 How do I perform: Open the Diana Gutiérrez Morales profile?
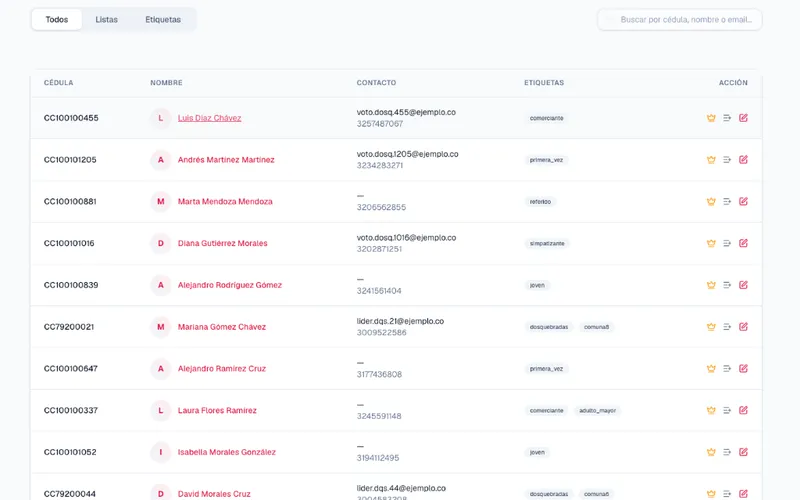pos(222,243)
